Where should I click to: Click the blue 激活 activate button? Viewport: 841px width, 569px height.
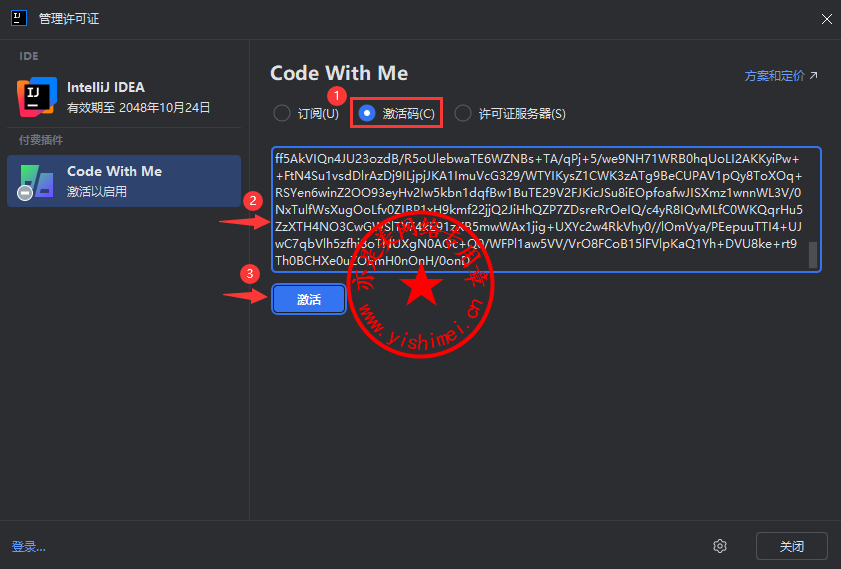(309, 299)
